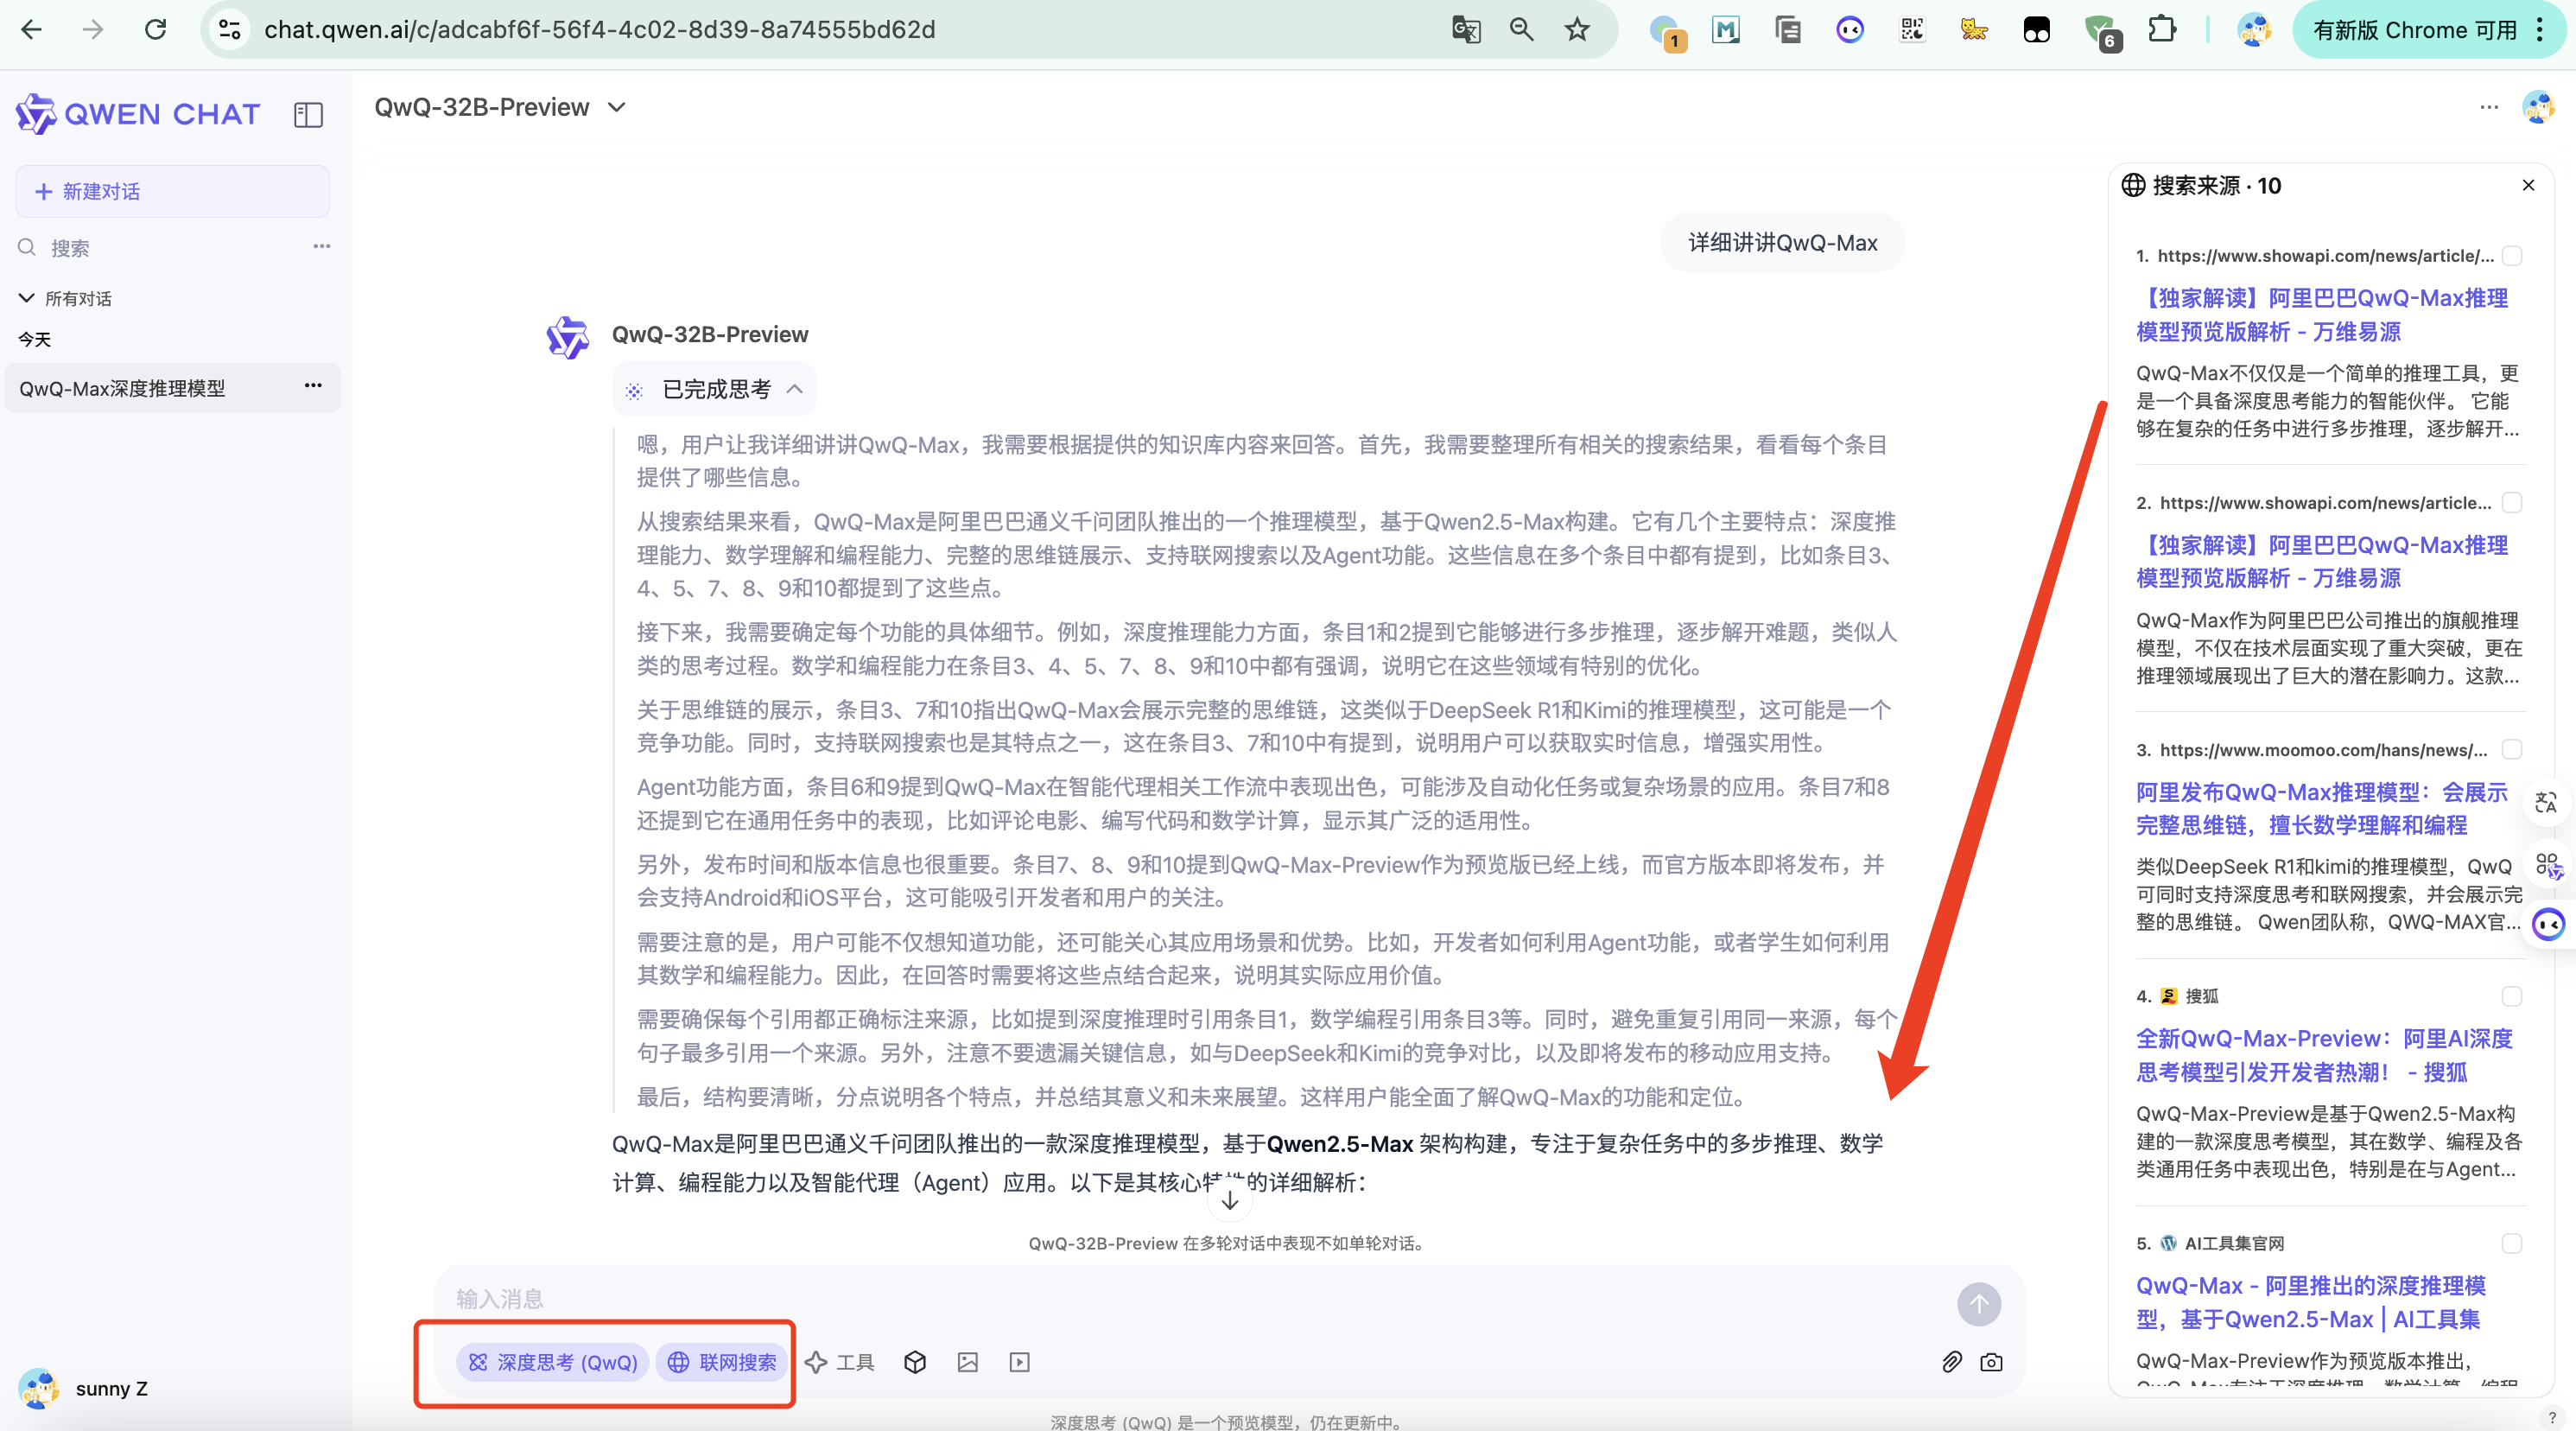Click the 有新版 Chrome 可用 update button

pos(2415,30)
